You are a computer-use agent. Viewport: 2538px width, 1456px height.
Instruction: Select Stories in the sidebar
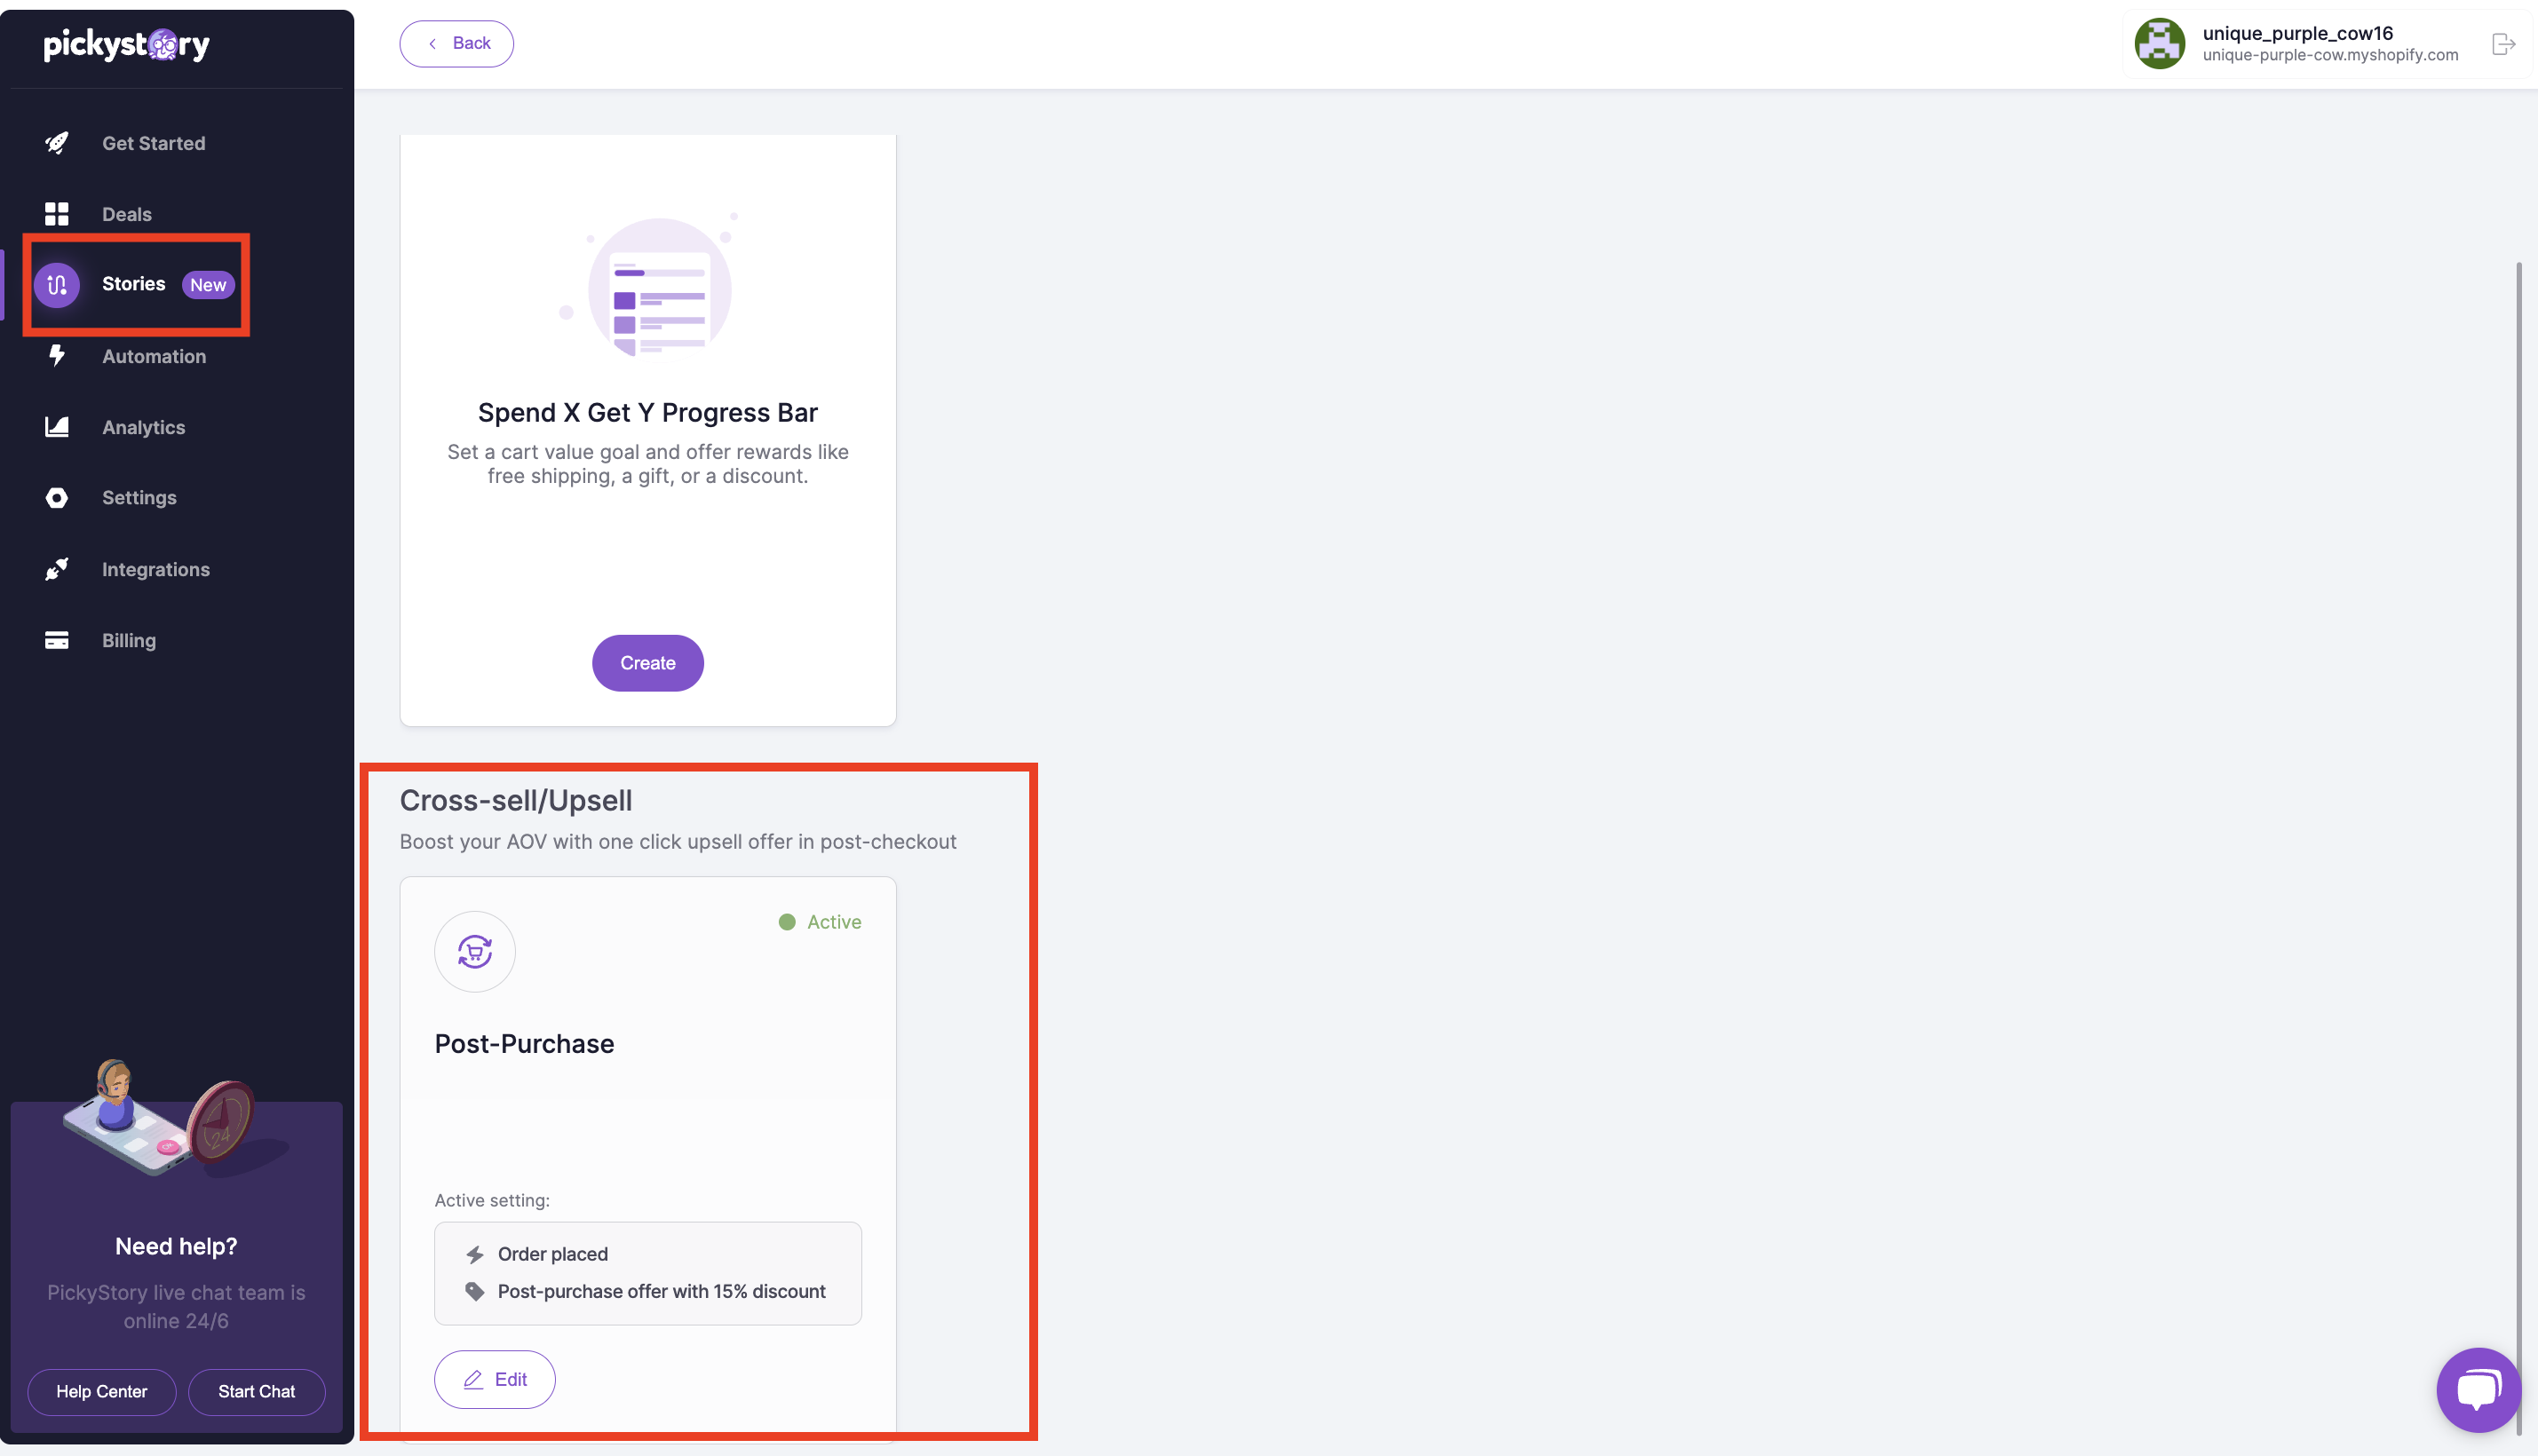pos(134,284)
